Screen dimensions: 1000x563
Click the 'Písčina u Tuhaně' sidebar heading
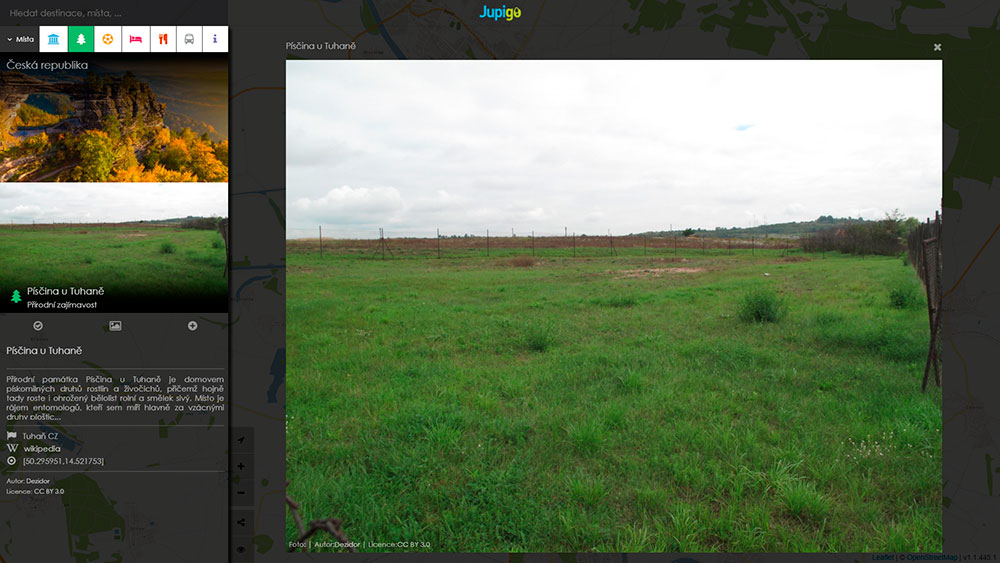44,351
